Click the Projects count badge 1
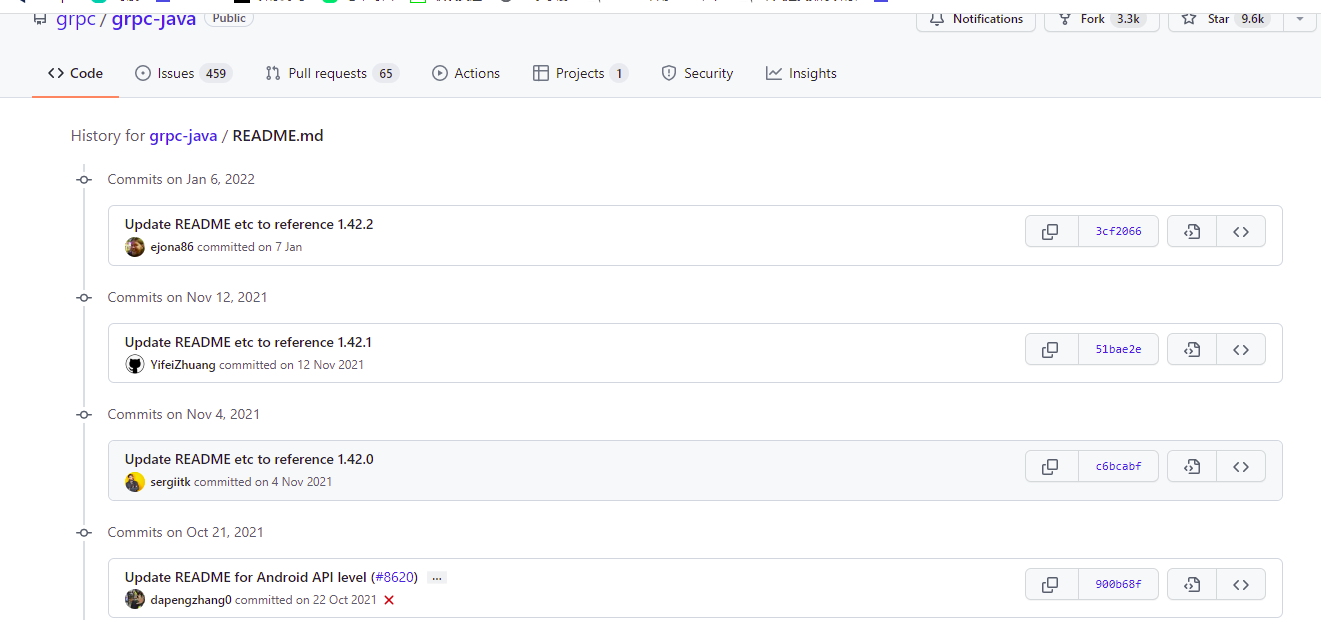The height and width of the screenshot is (620, 1321). coord(619,73)
